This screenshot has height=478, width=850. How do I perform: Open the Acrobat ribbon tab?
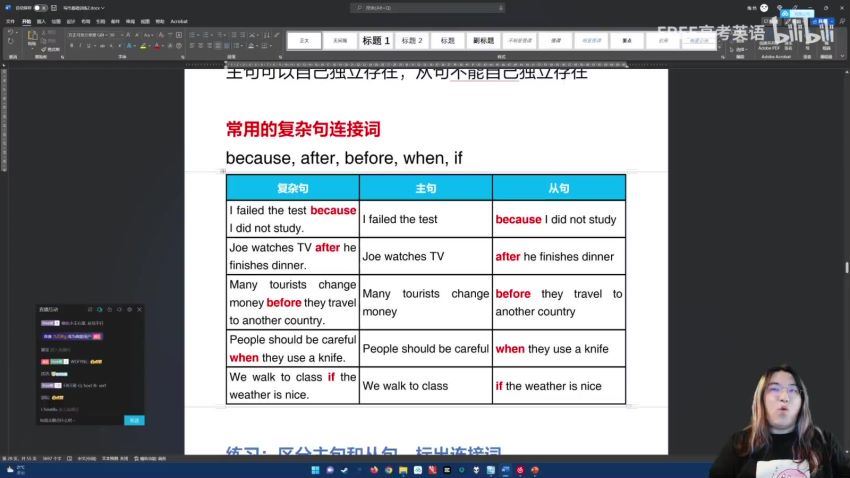click(x=179, y=20)
